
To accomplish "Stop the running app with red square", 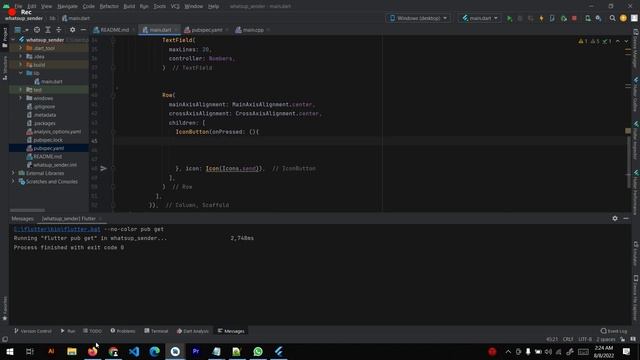I will (574, 18).
